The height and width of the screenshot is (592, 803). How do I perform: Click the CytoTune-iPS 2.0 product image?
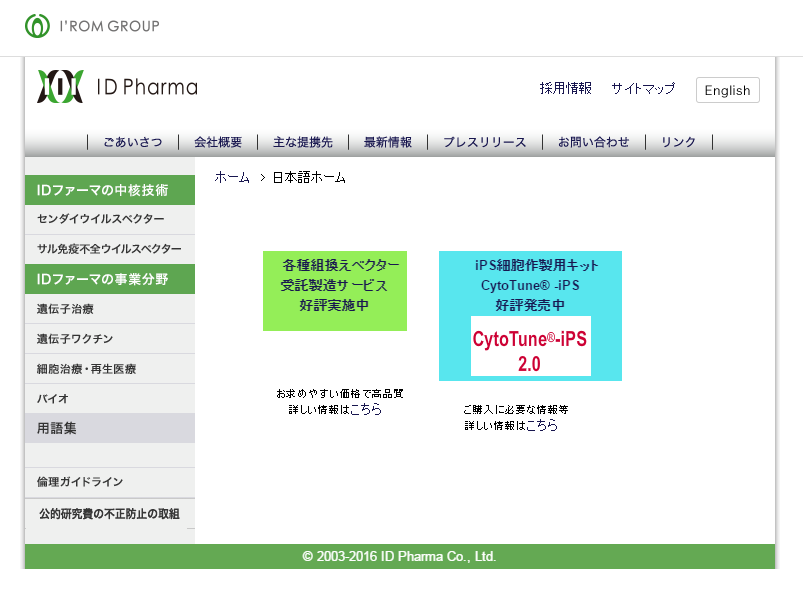tap(531, 346)
